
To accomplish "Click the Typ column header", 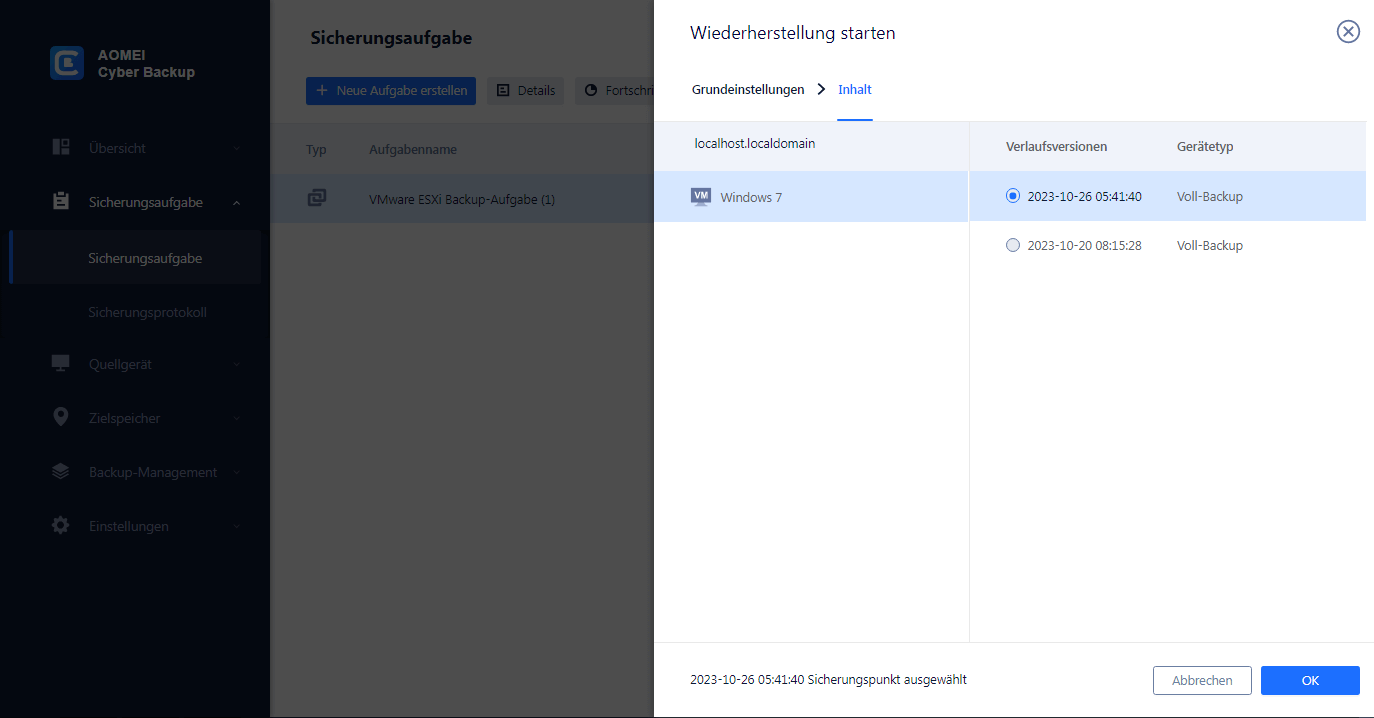I will coord(316,149).
